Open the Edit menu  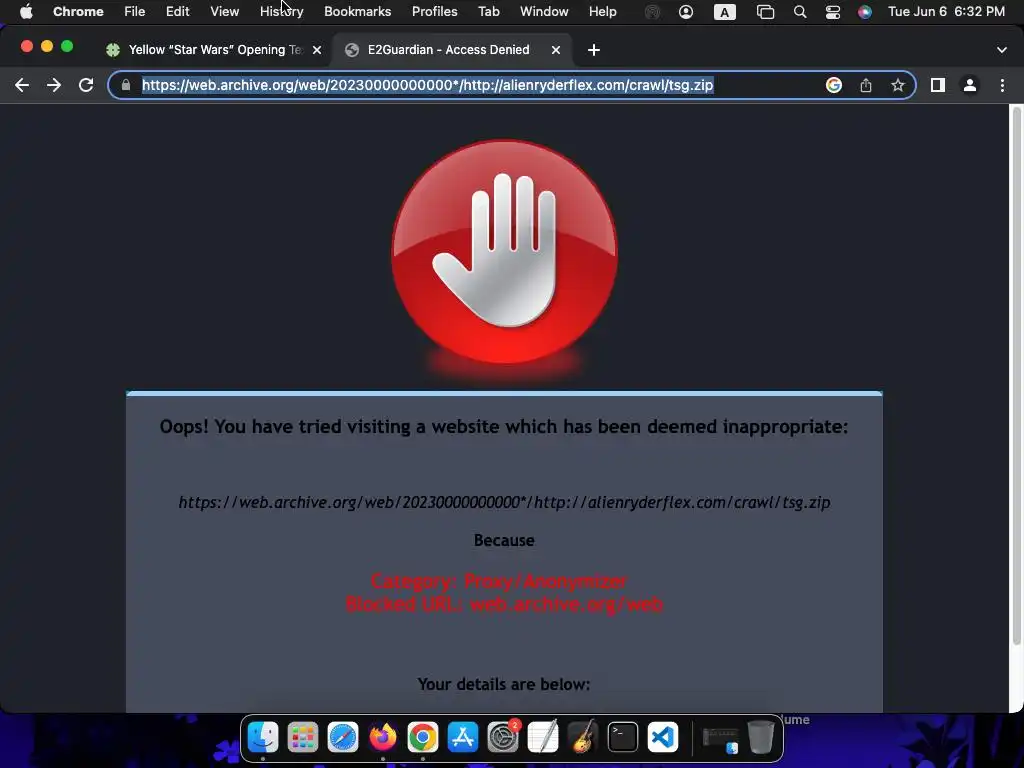click(x=177, y=11)
